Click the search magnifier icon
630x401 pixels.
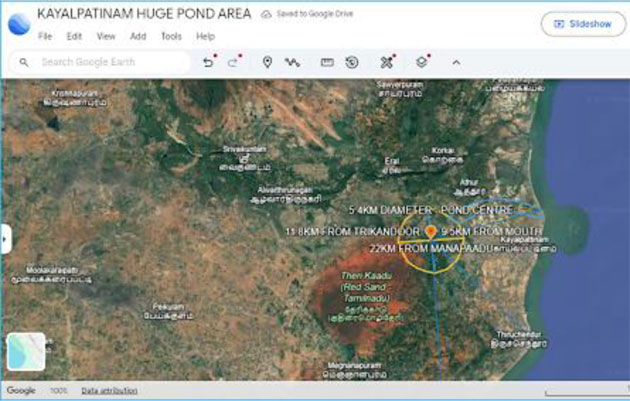point(24,62)
